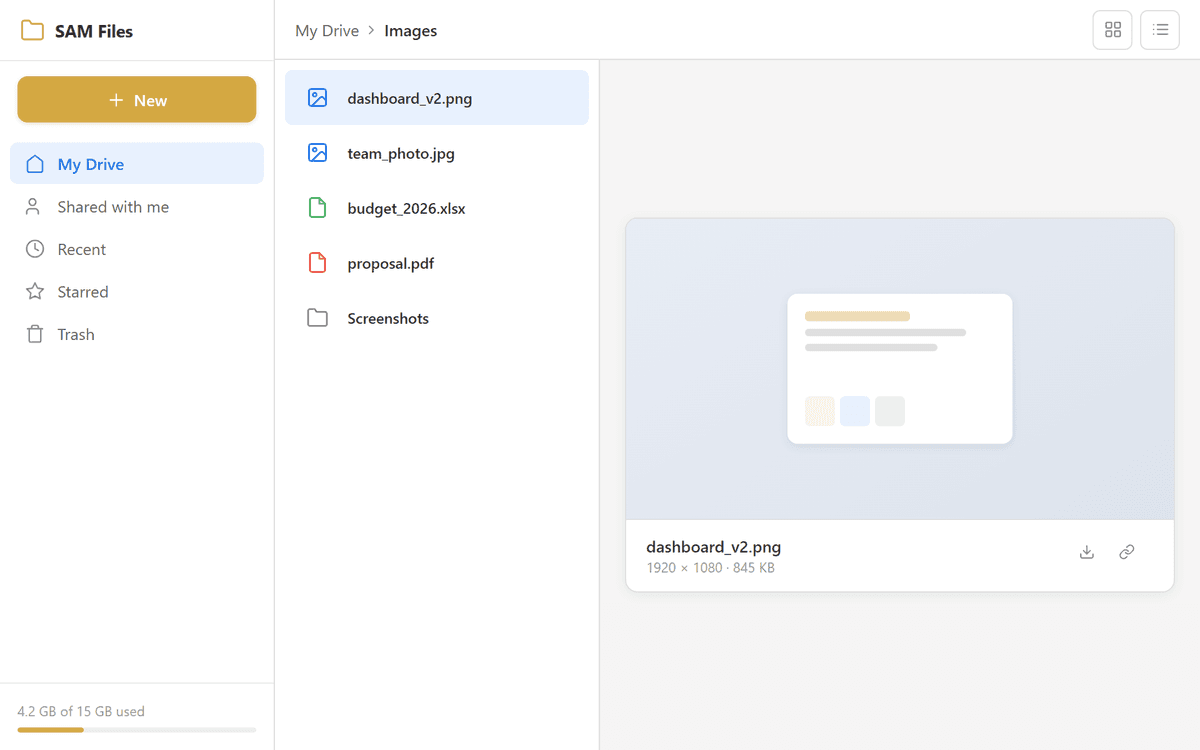Switch to grid view
Image resolution: width=1200 pixels, height=750 pixels.
1112,30
